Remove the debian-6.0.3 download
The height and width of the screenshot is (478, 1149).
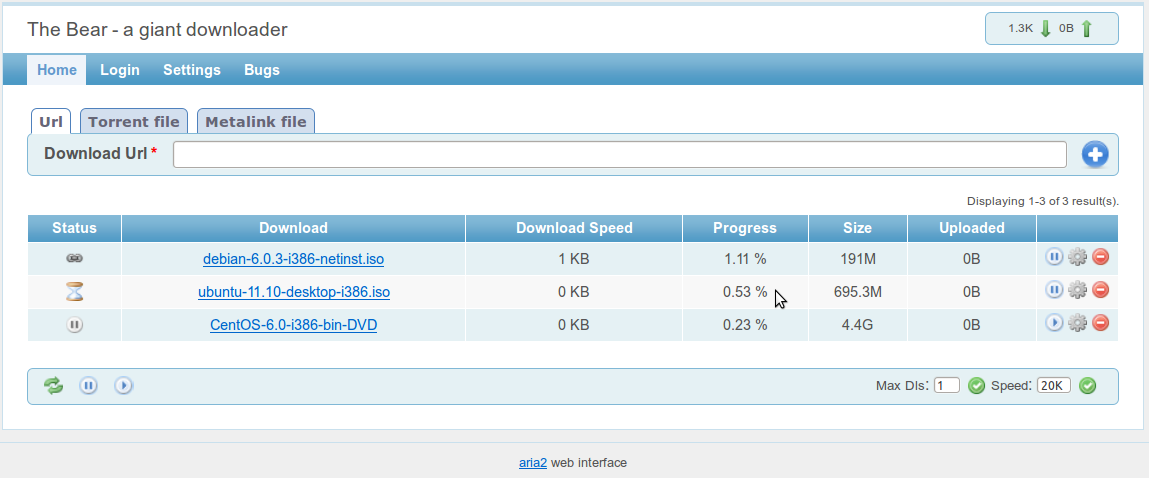(x=1100, y=258)
